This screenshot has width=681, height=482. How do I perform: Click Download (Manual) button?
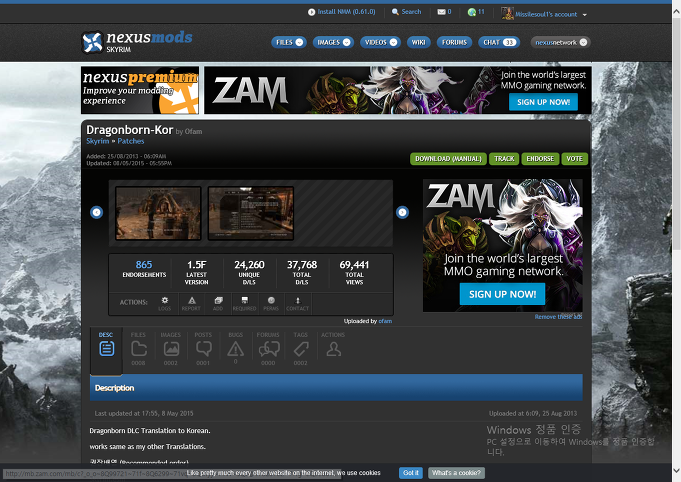click(x=448, y=159)
